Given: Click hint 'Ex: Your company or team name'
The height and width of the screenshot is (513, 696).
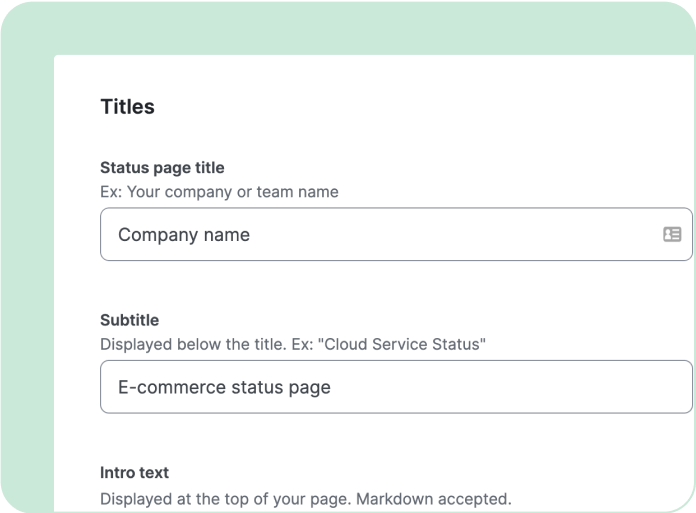Looking at the screenshot, I should [219, 191].
